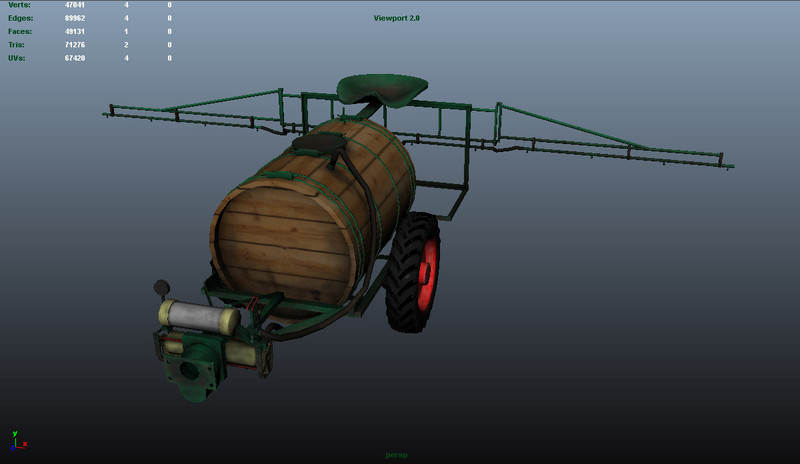Image resolution: width=800 pixels, height=464 pixels.
Task: Click the Edges count label in HUD
Action: pyautogui.click(x=19, y=18)
